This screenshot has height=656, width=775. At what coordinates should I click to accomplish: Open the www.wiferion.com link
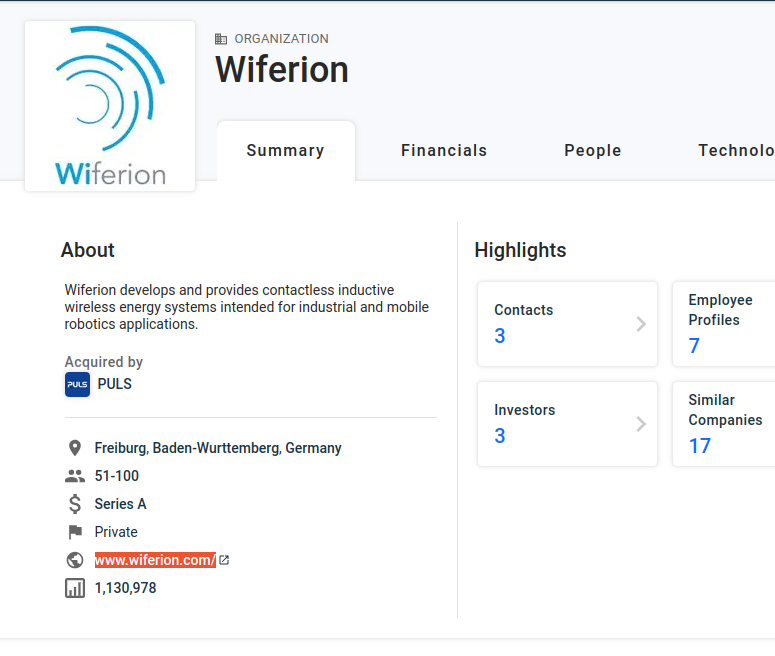pos(155,560)
